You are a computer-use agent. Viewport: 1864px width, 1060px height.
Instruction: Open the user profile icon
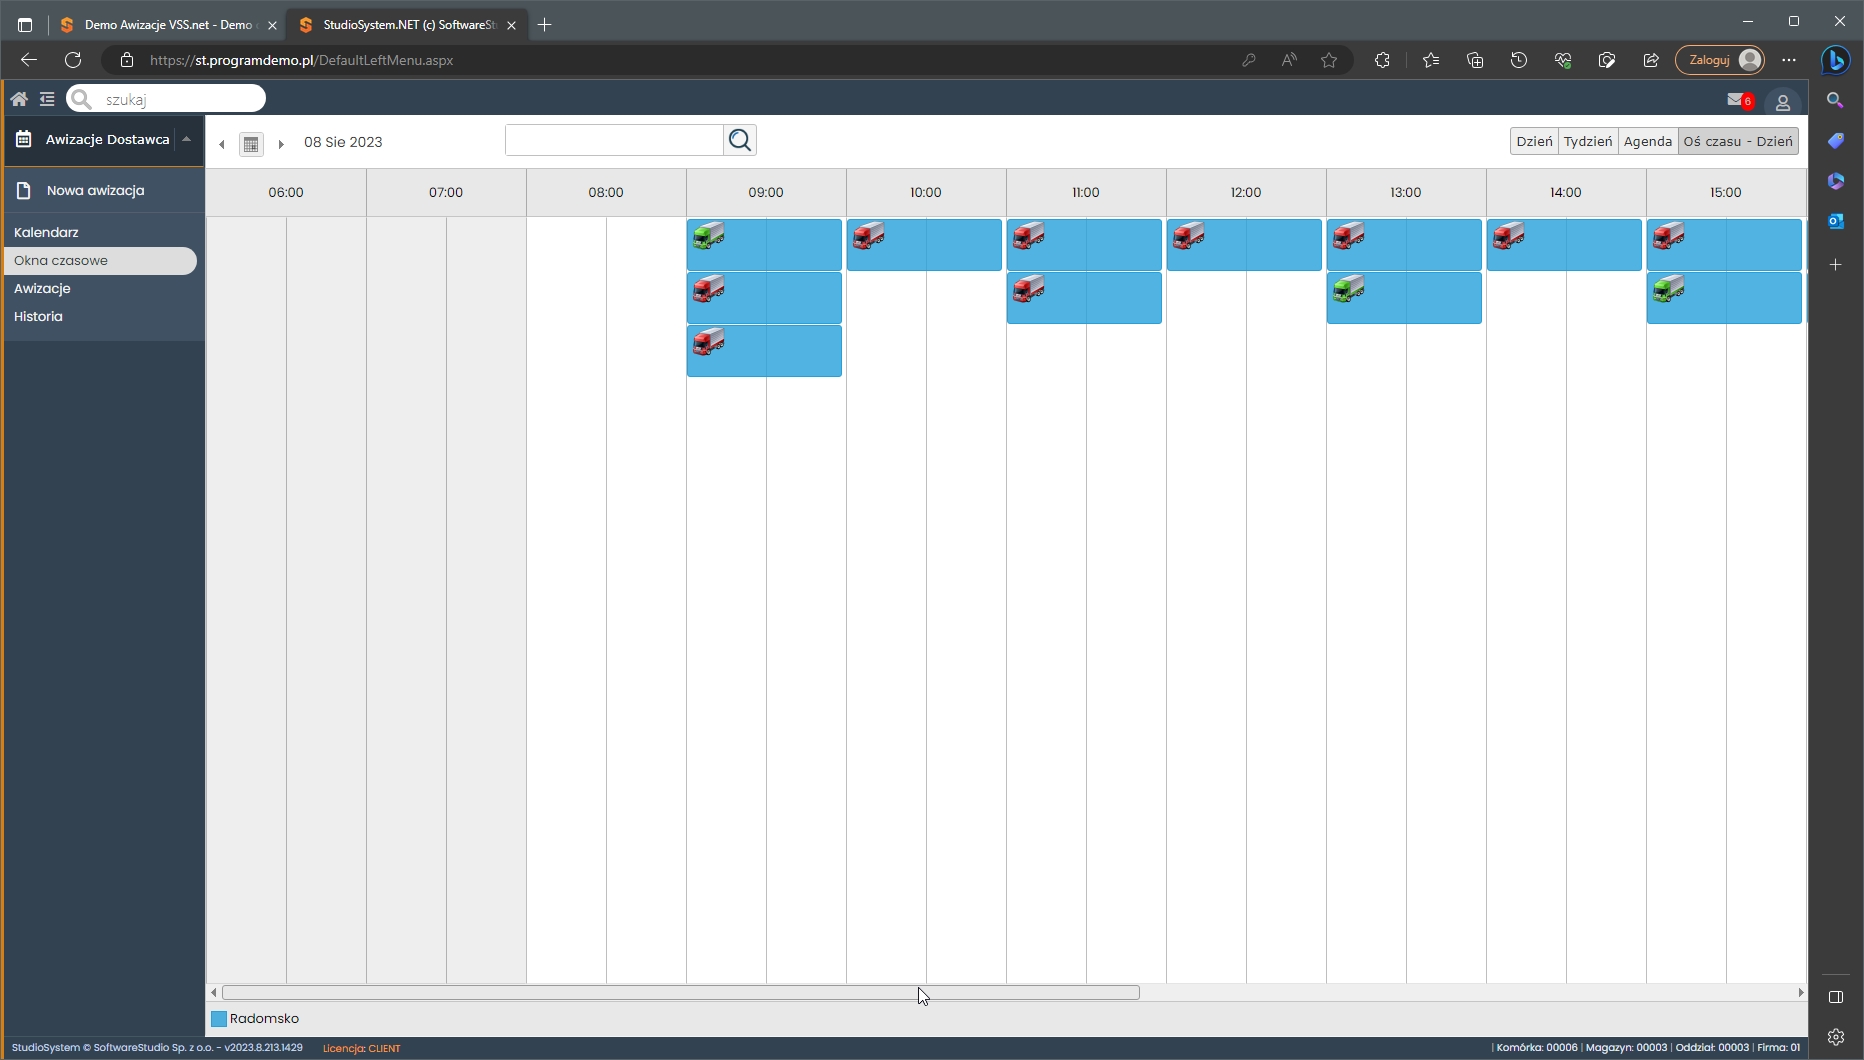tap(1782, 102)
